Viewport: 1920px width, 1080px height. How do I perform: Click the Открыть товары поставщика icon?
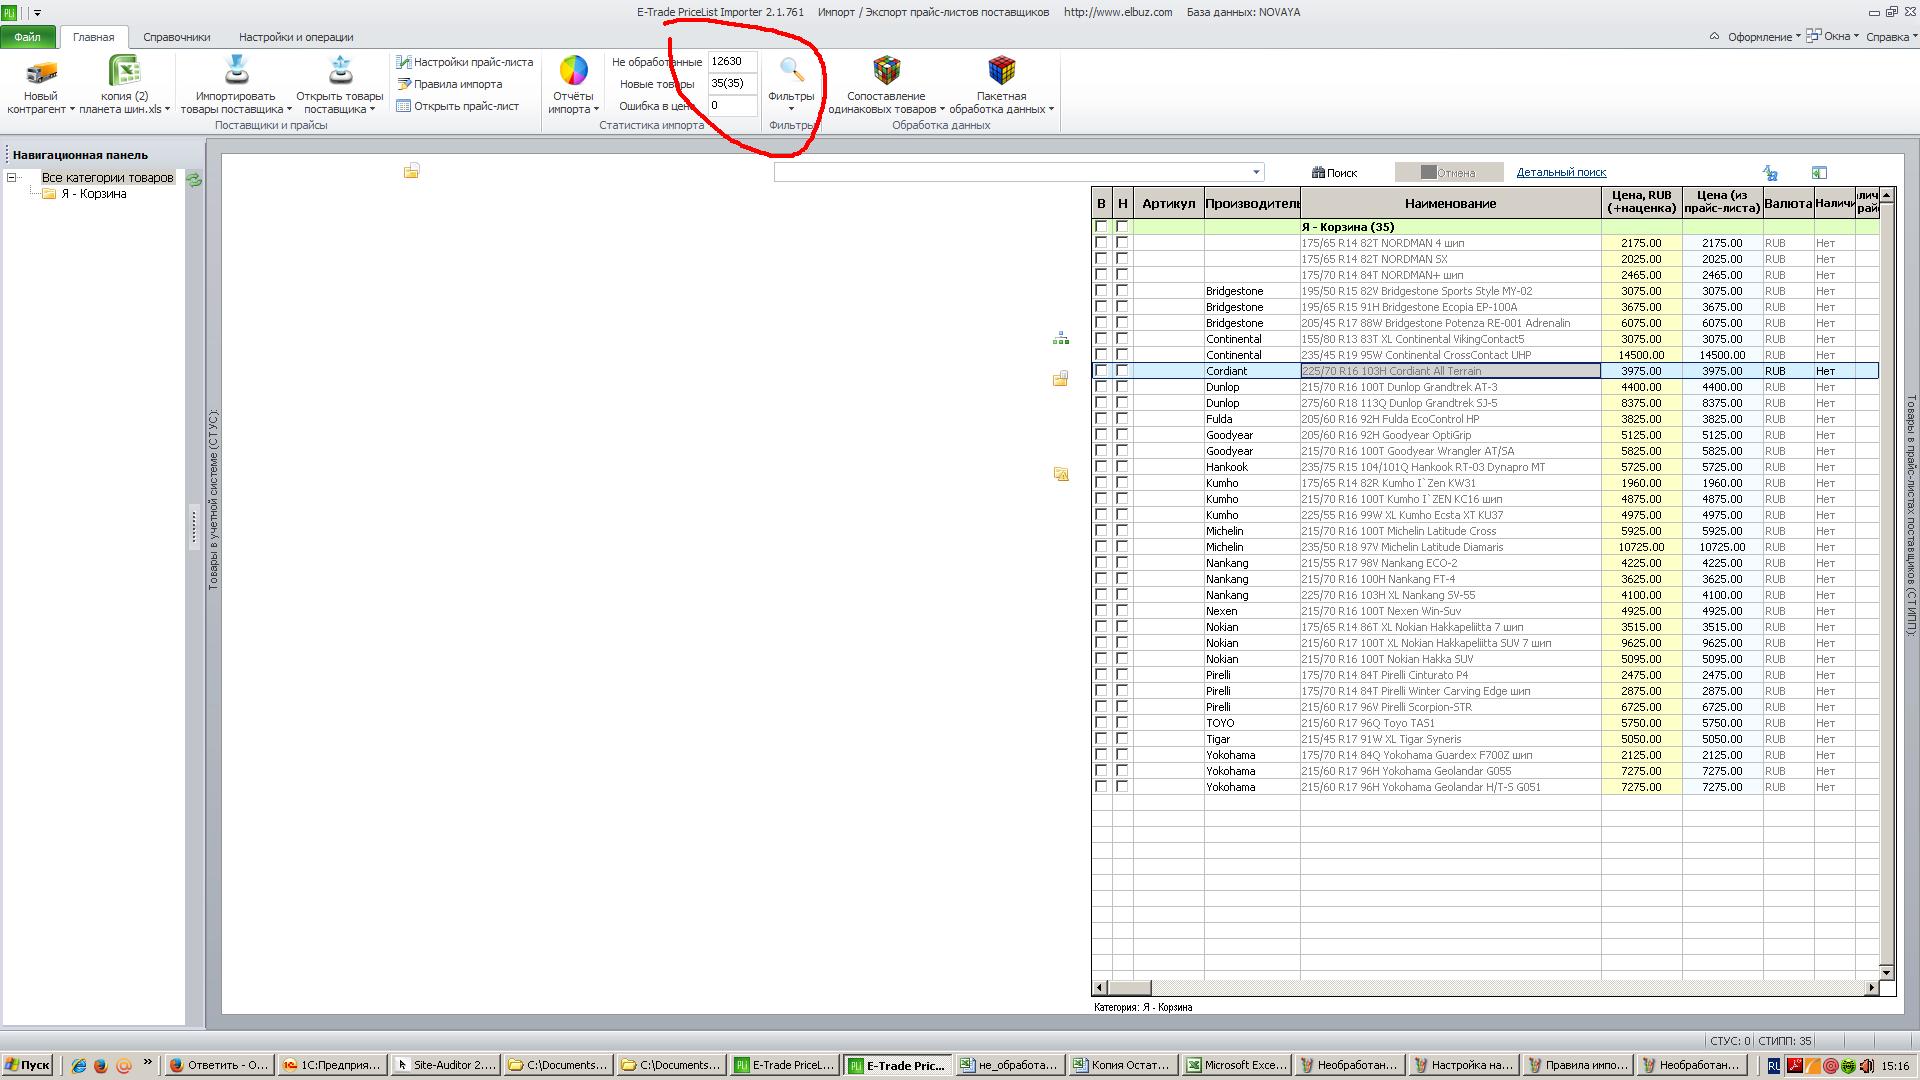click(x=340, y=70)
